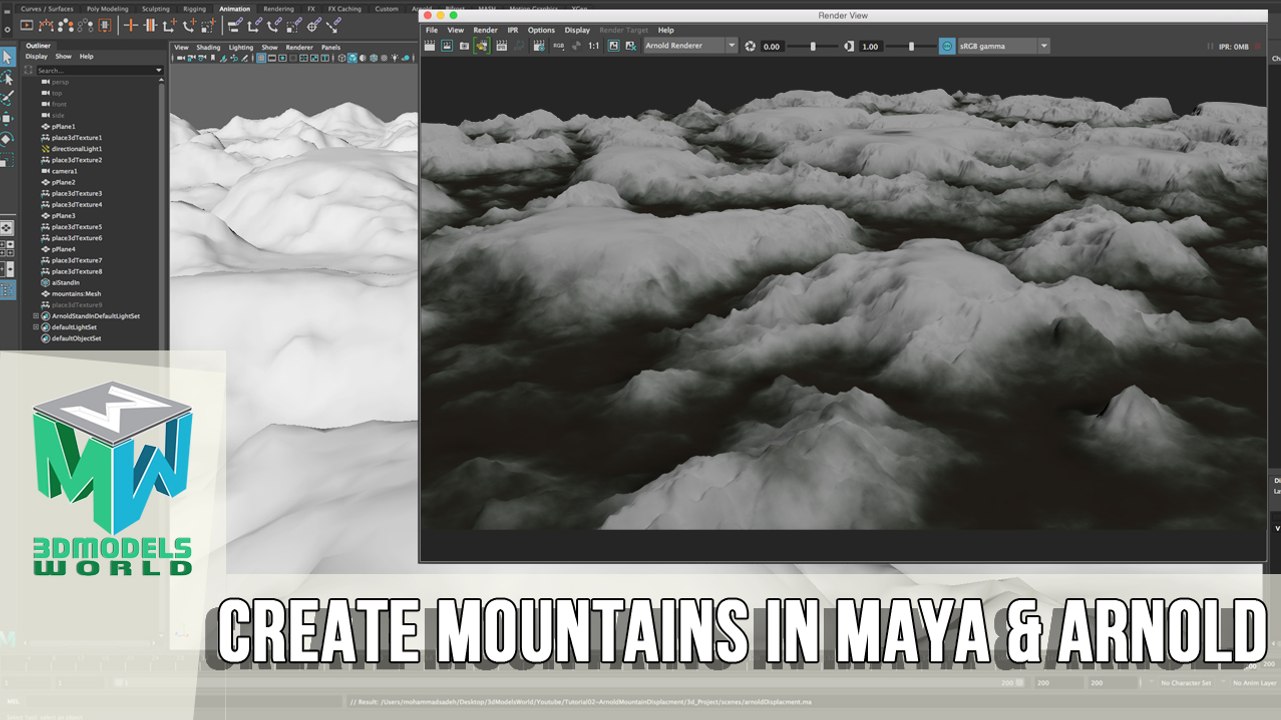Open Render Settings icon in Render View toolbar
1281x720 pixels.
click(537, 46)
